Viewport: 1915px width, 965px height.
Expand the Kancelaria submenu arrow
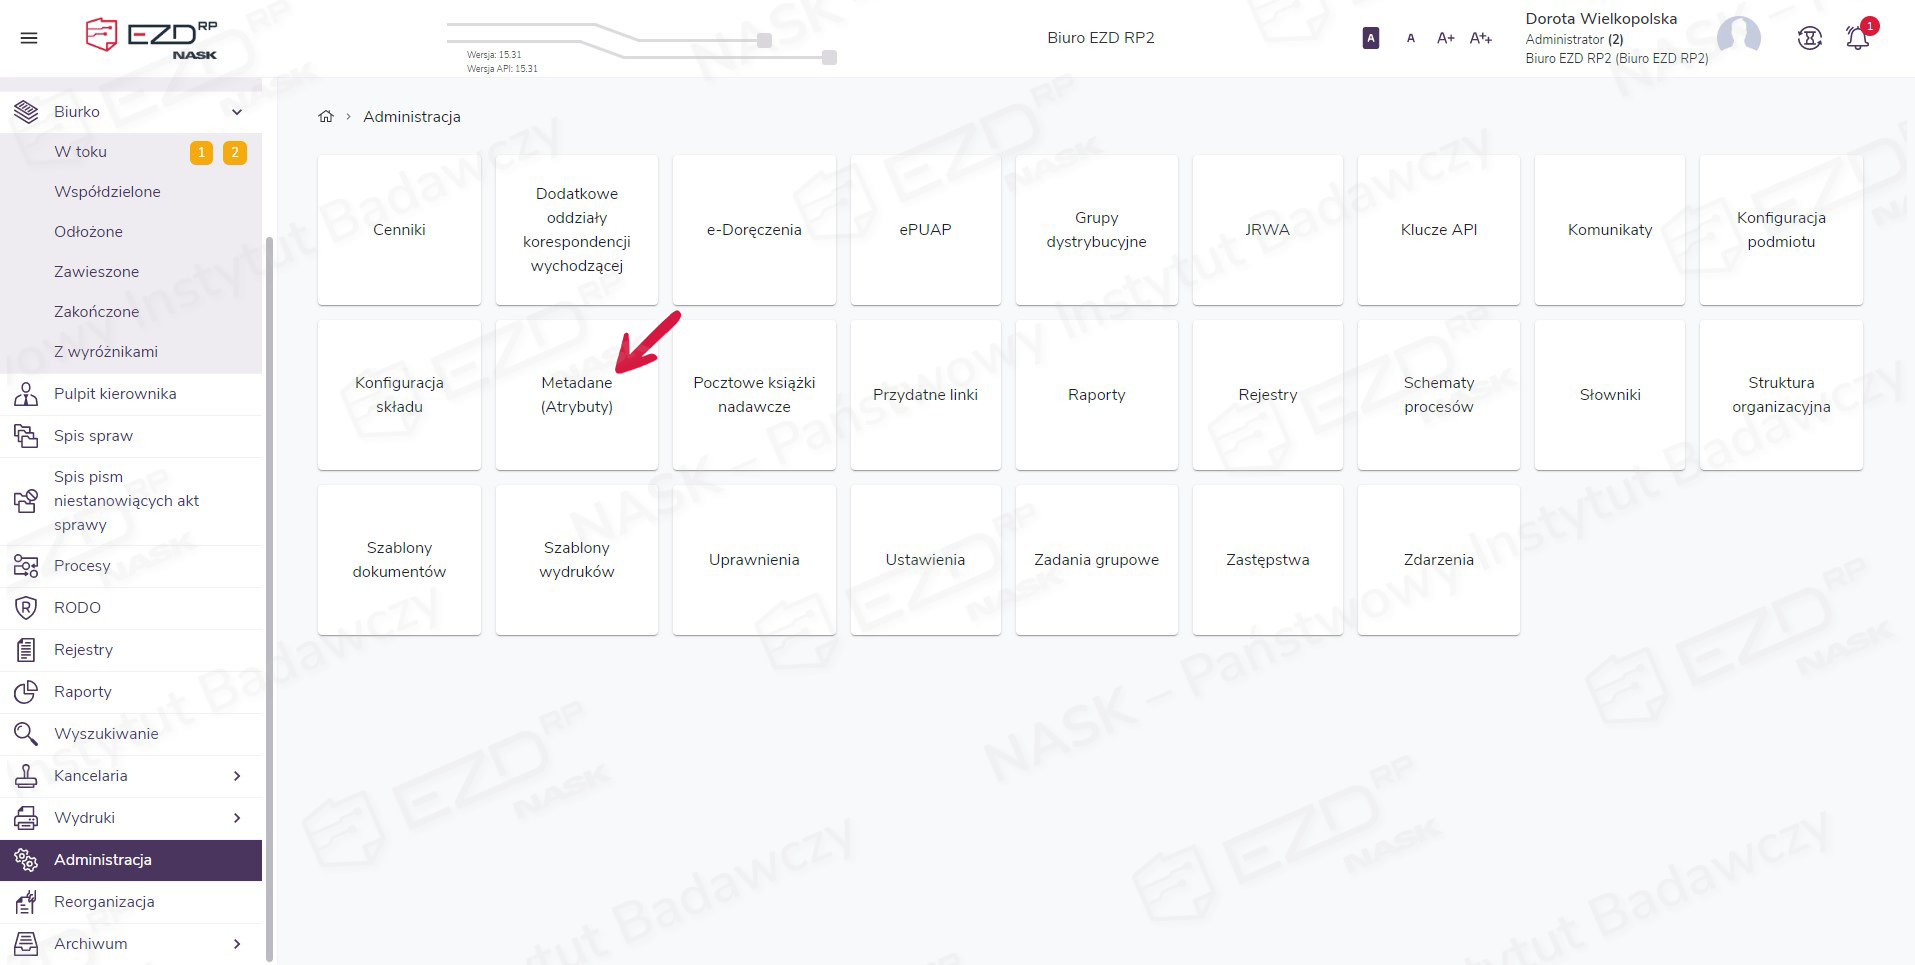point(237,776)
